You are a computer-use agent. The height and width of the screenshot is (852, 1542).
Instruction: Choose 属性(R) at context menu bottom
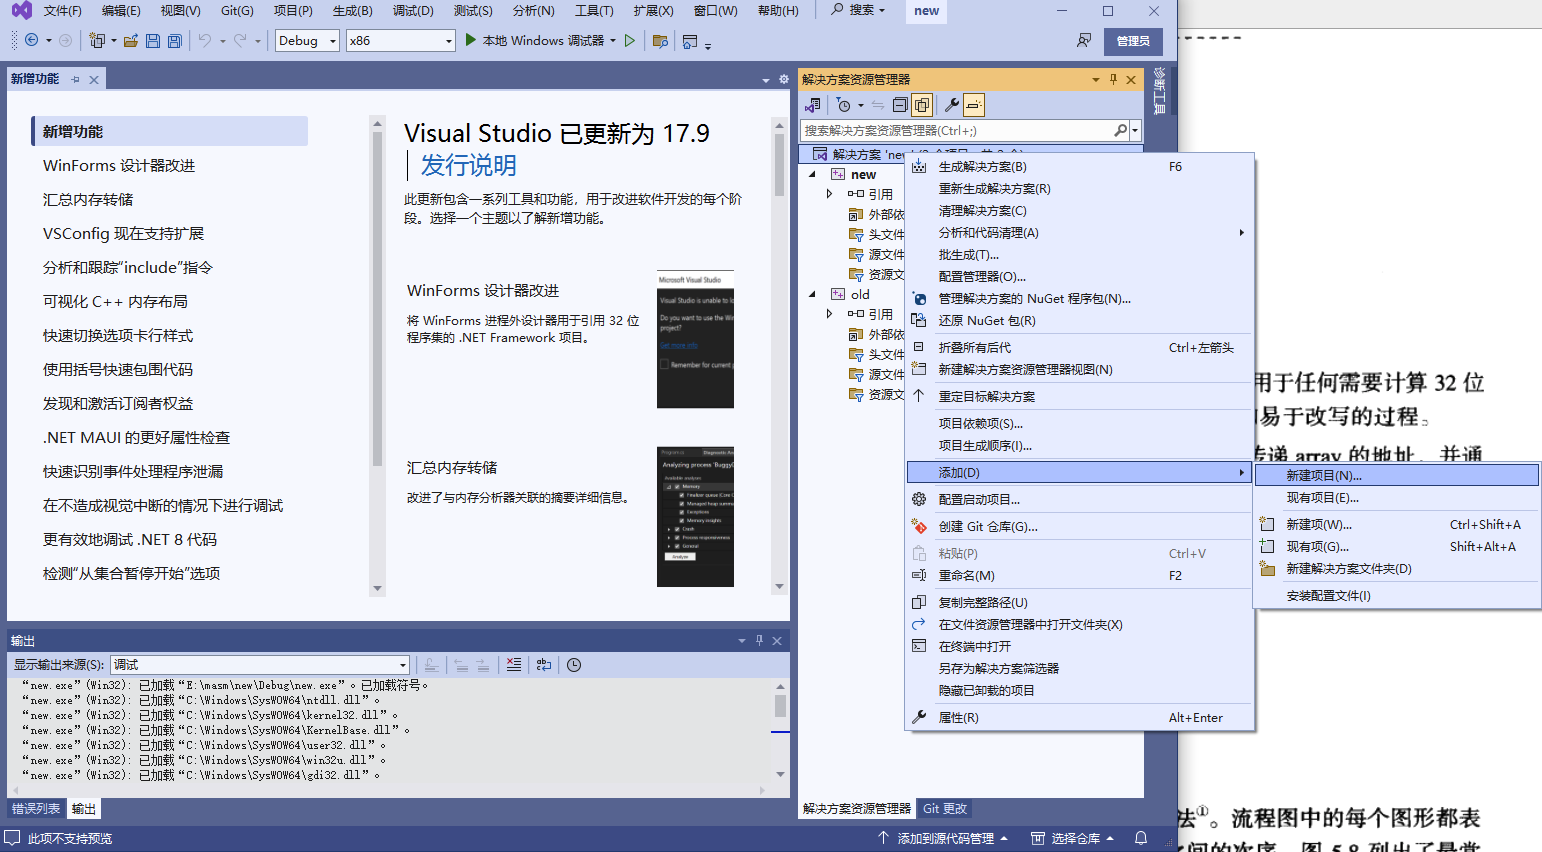coord(1079,717)
